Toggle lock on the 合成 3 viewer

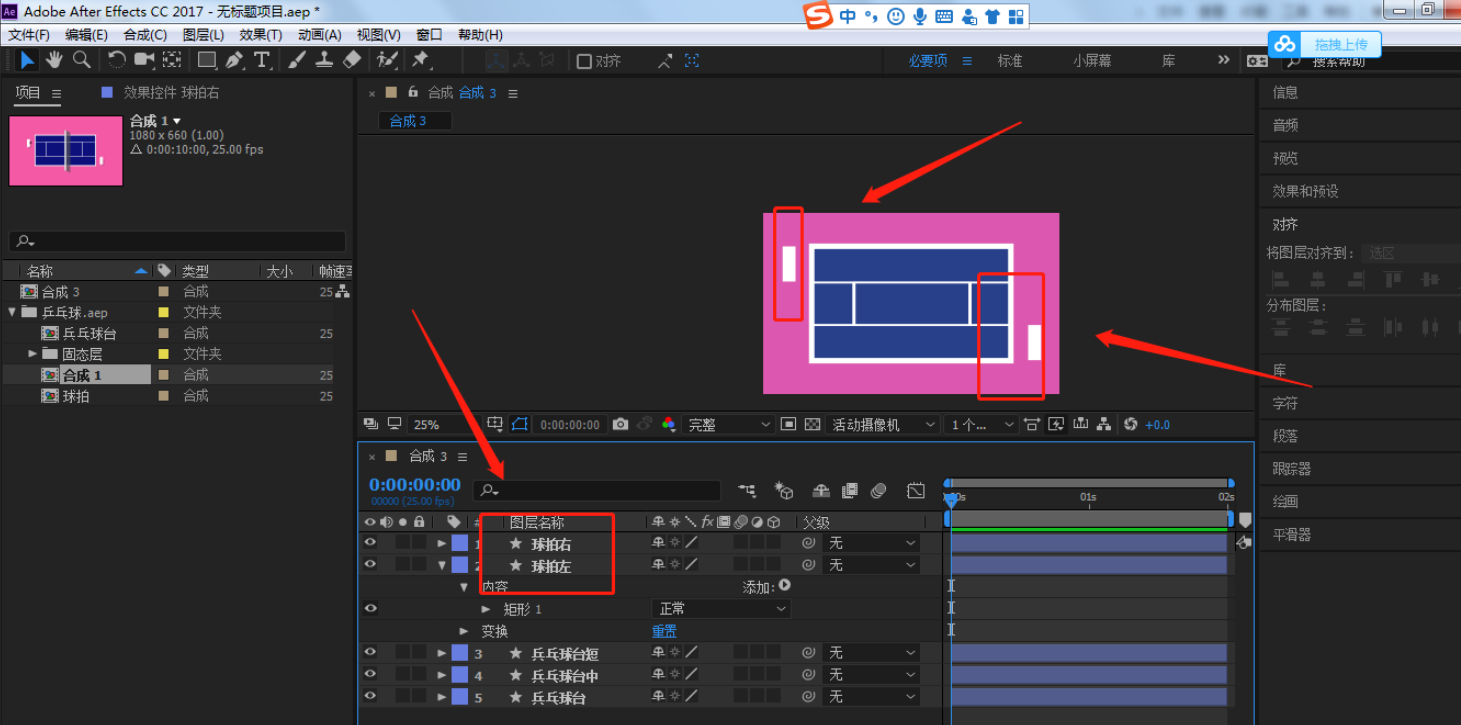point(412,92)
